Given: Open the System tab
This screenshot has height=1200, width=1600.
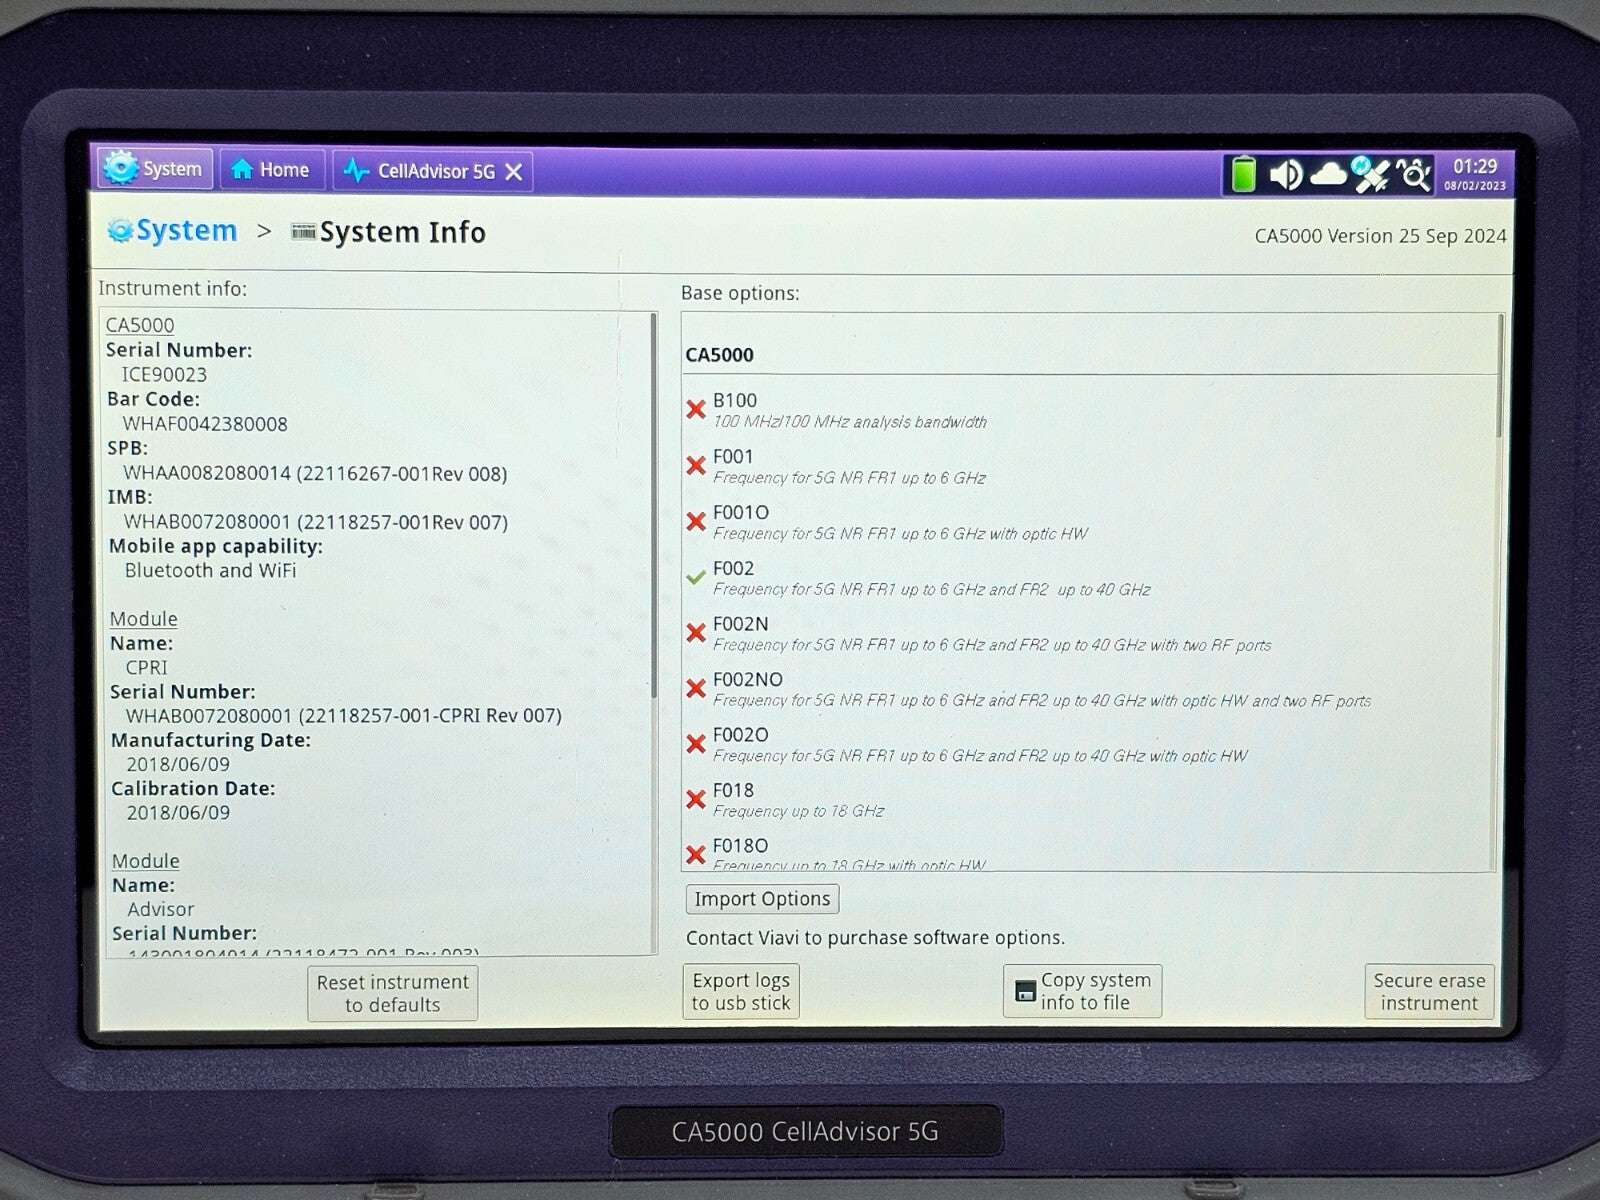Looking at the screenshot, I should pyautogui.click(x=155, y=169).
